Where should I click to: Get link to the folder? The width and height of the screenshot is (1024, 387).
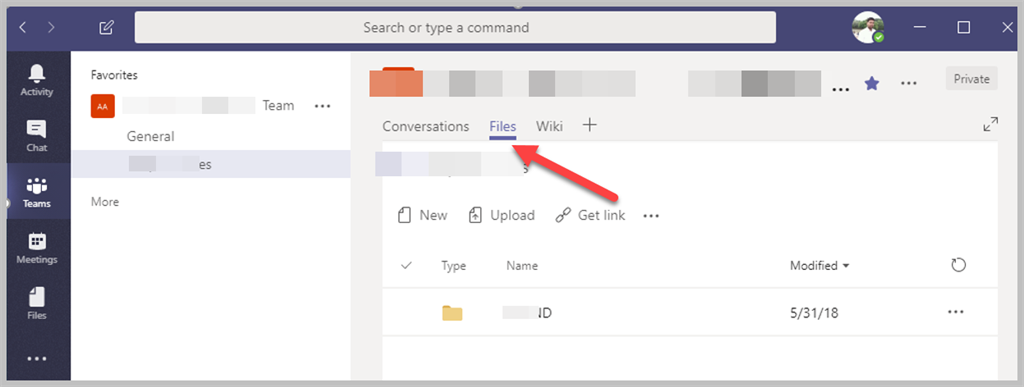pyautogui.click(x=590, y=215)
